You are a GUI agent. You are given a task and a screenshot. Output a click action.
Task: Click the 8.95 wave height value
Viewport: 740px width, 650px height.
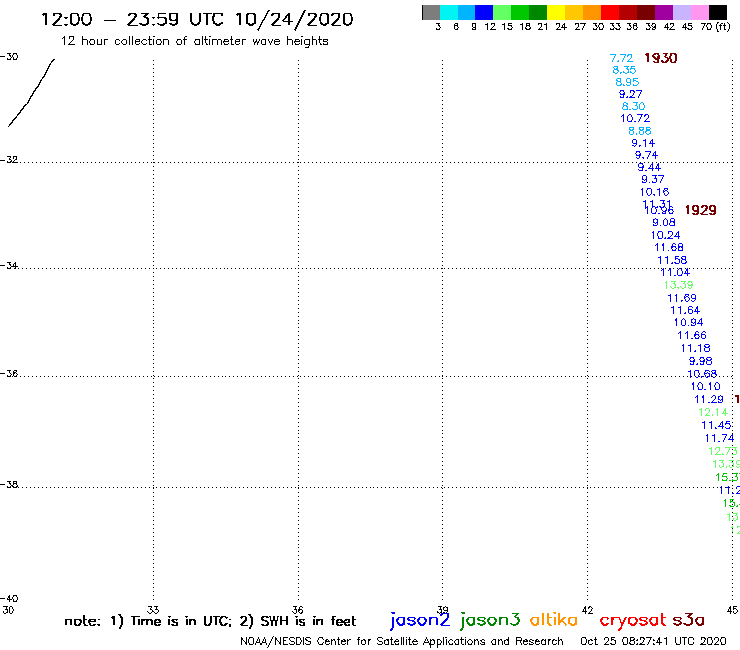[627, 82]
